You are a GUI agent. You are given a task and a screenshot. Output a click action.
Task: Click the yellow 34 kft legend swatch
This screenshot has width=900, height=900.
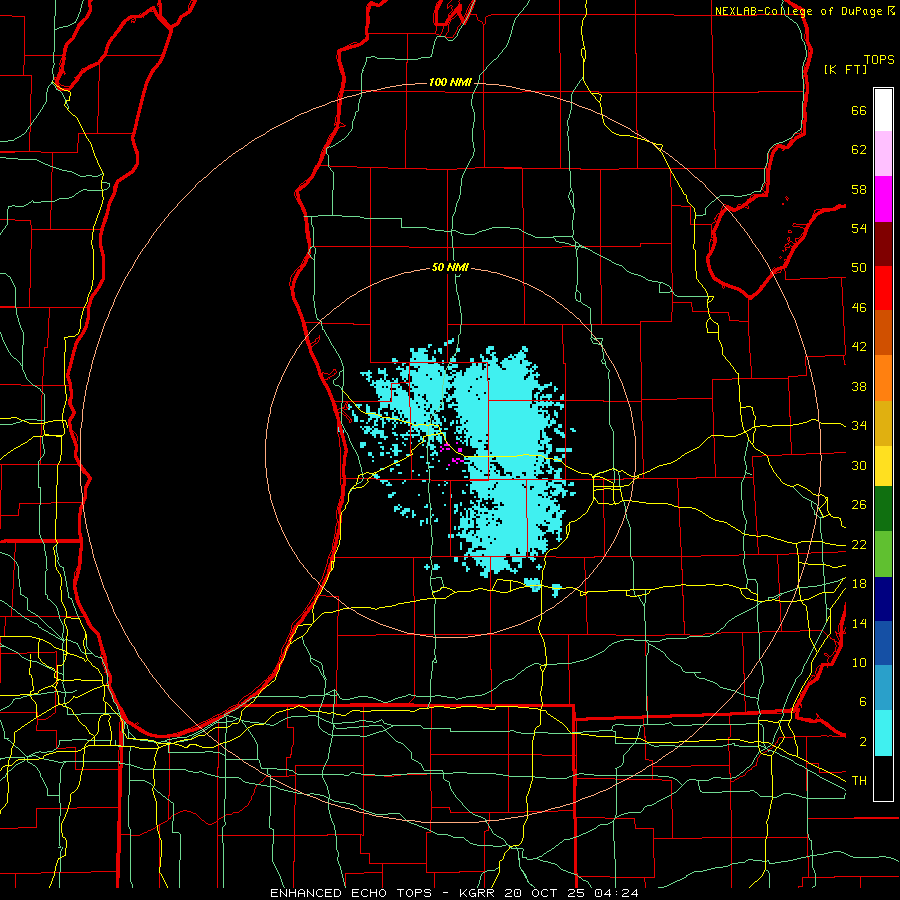click(883, 466)
